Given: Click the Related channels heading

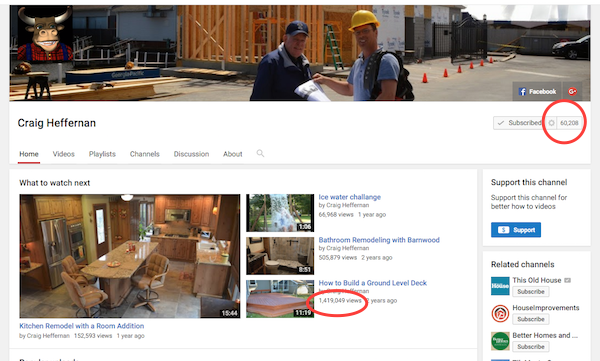Looking at the screenshot, I should pyautogui.click(x=523, y=265).
